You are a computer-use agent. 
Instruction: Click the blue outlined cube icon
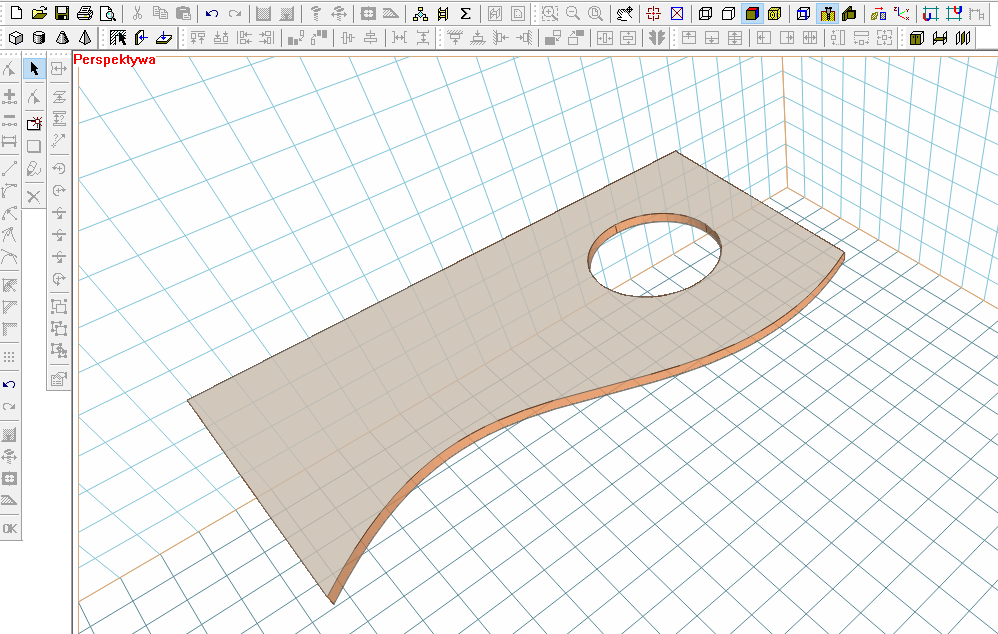803,13
